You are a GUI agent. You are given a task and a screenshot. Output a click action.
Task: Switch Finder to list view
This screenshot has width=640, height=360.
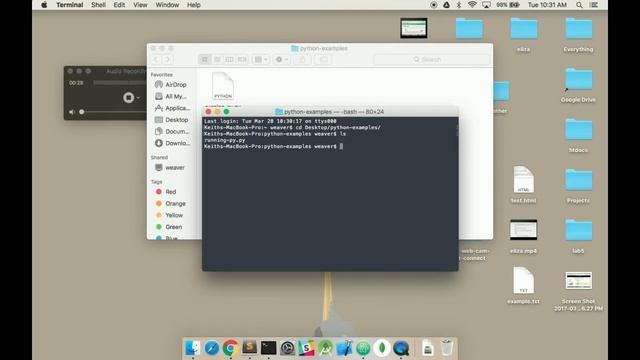coord(217,60)
